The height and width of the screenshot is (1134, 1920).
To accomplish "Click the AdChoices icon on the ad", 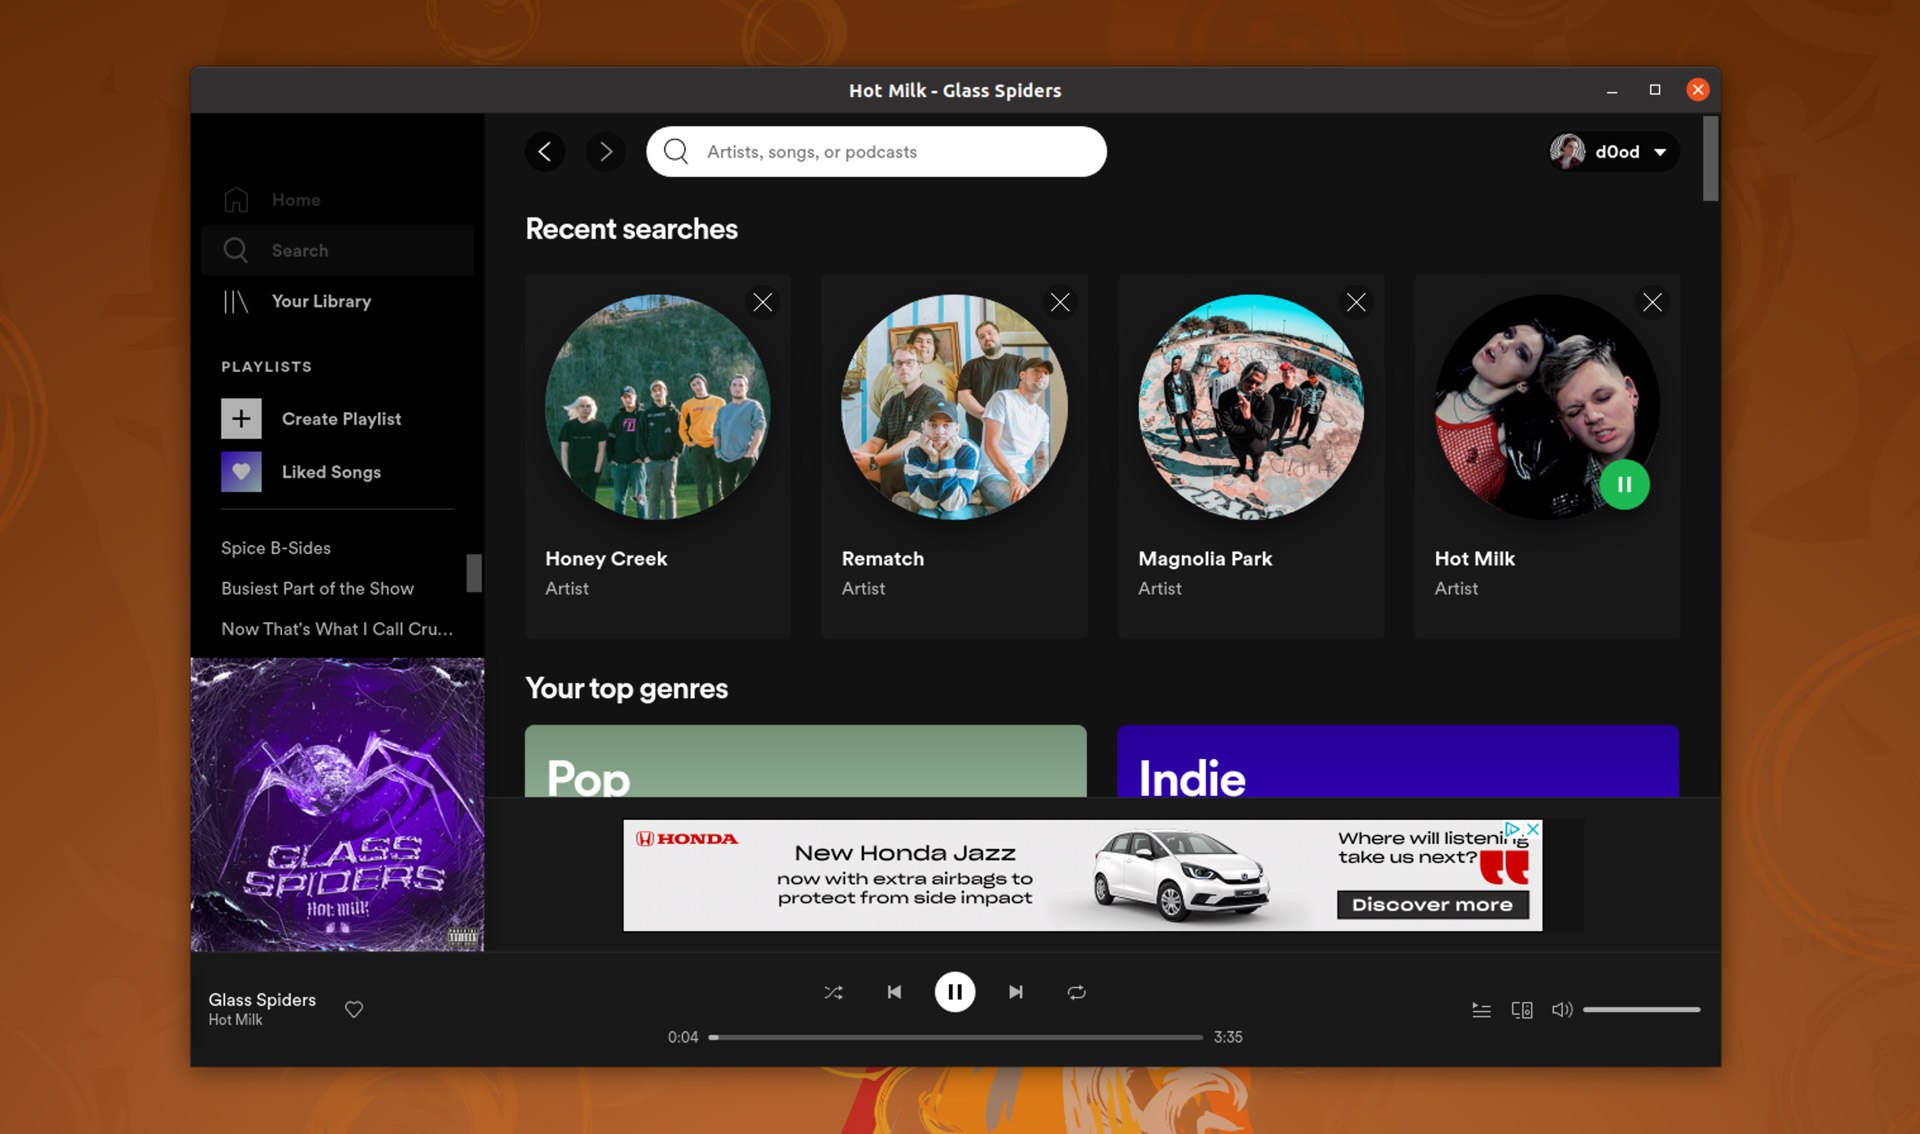I will pyautogui.click(x=1513, y=829).
